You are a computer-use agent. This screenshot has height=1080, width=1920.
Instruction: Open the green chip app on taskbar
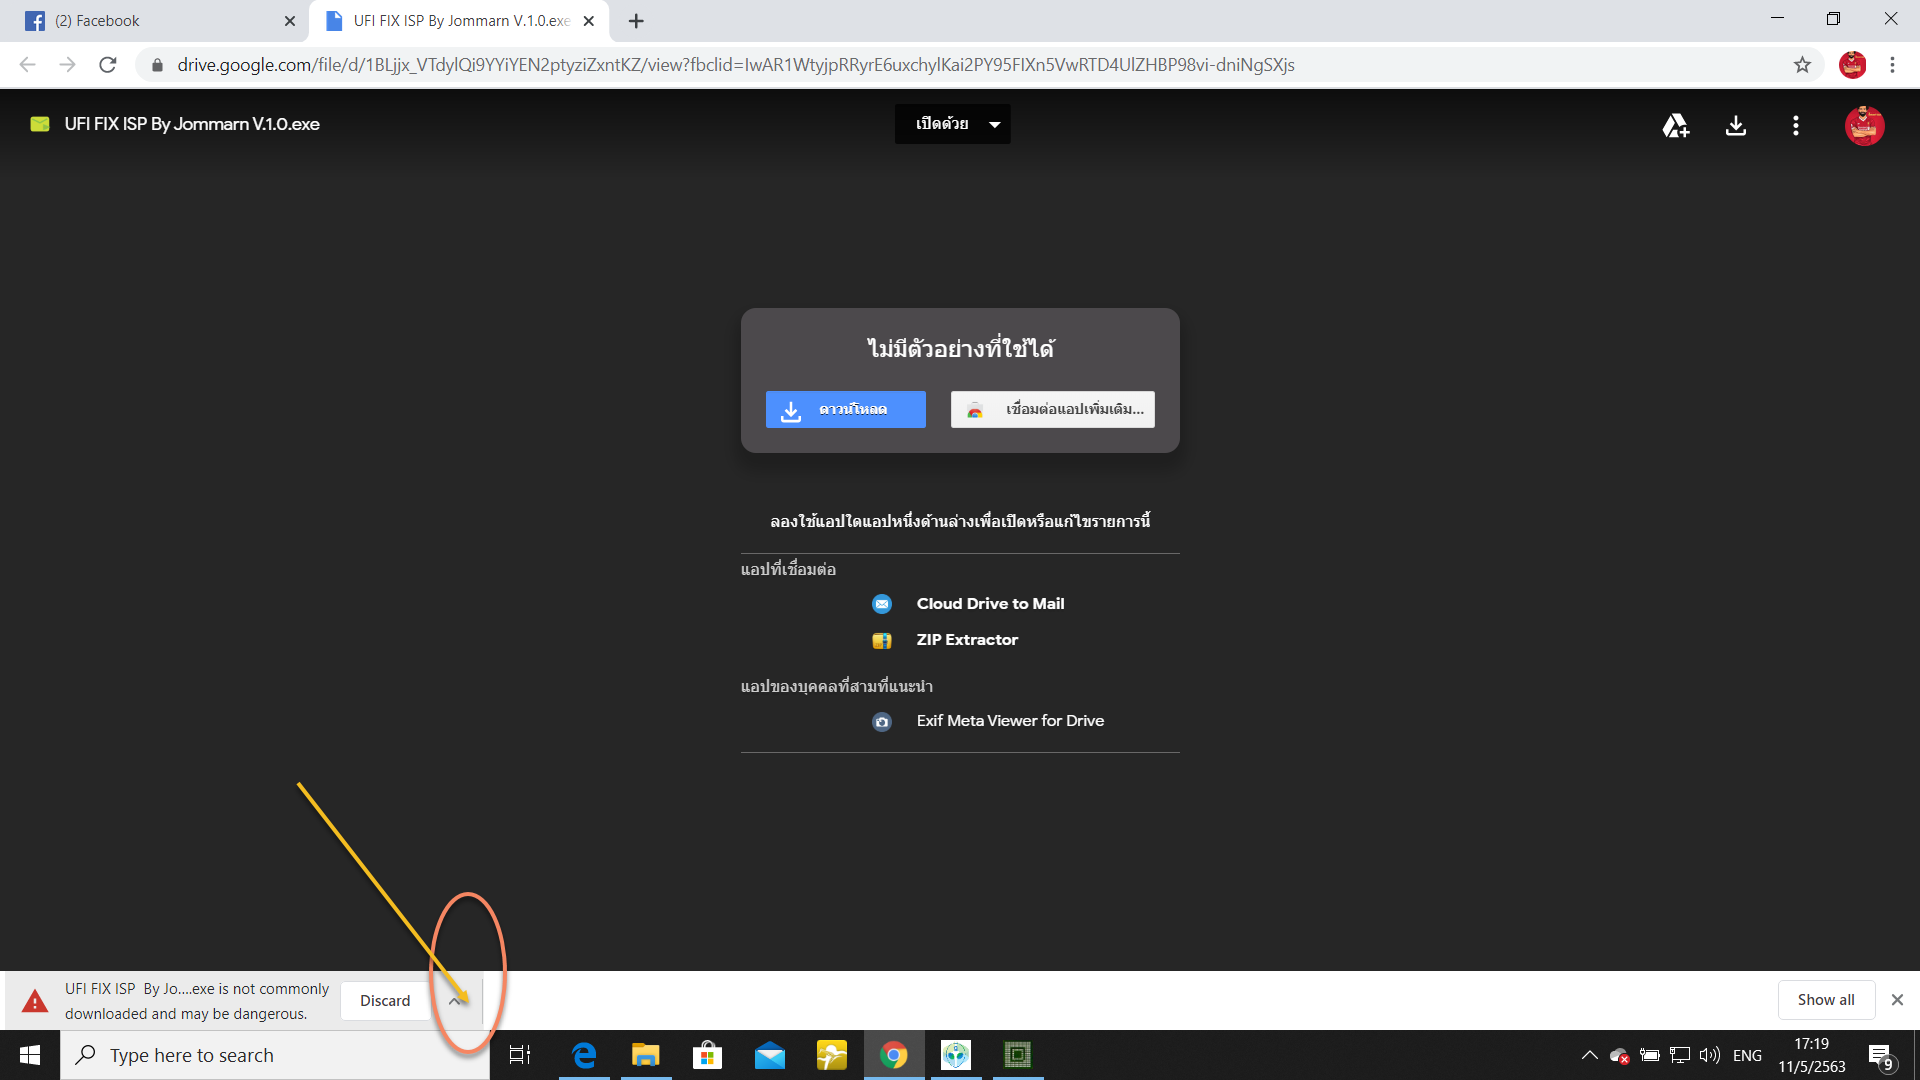[1018, 1055]
